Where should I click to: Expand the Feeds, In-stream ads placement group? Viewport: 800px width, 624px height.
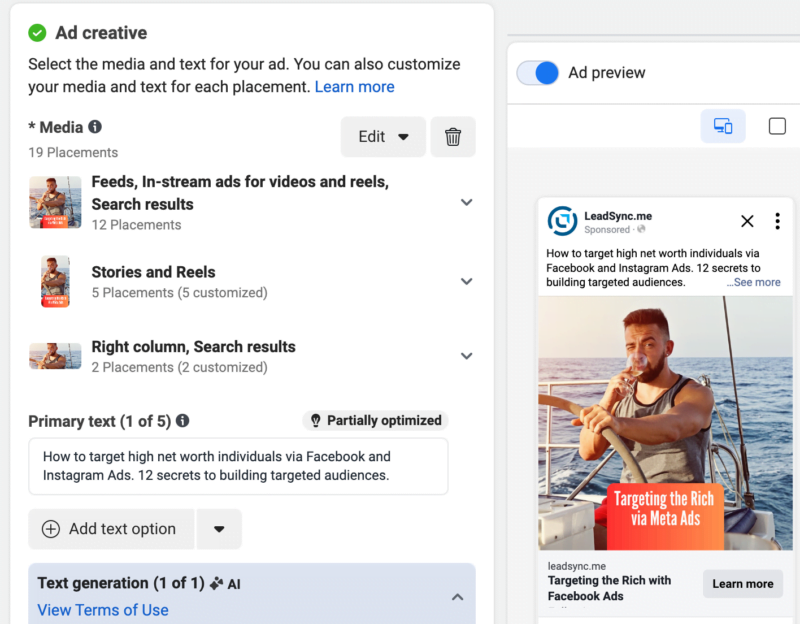point(466,202)
